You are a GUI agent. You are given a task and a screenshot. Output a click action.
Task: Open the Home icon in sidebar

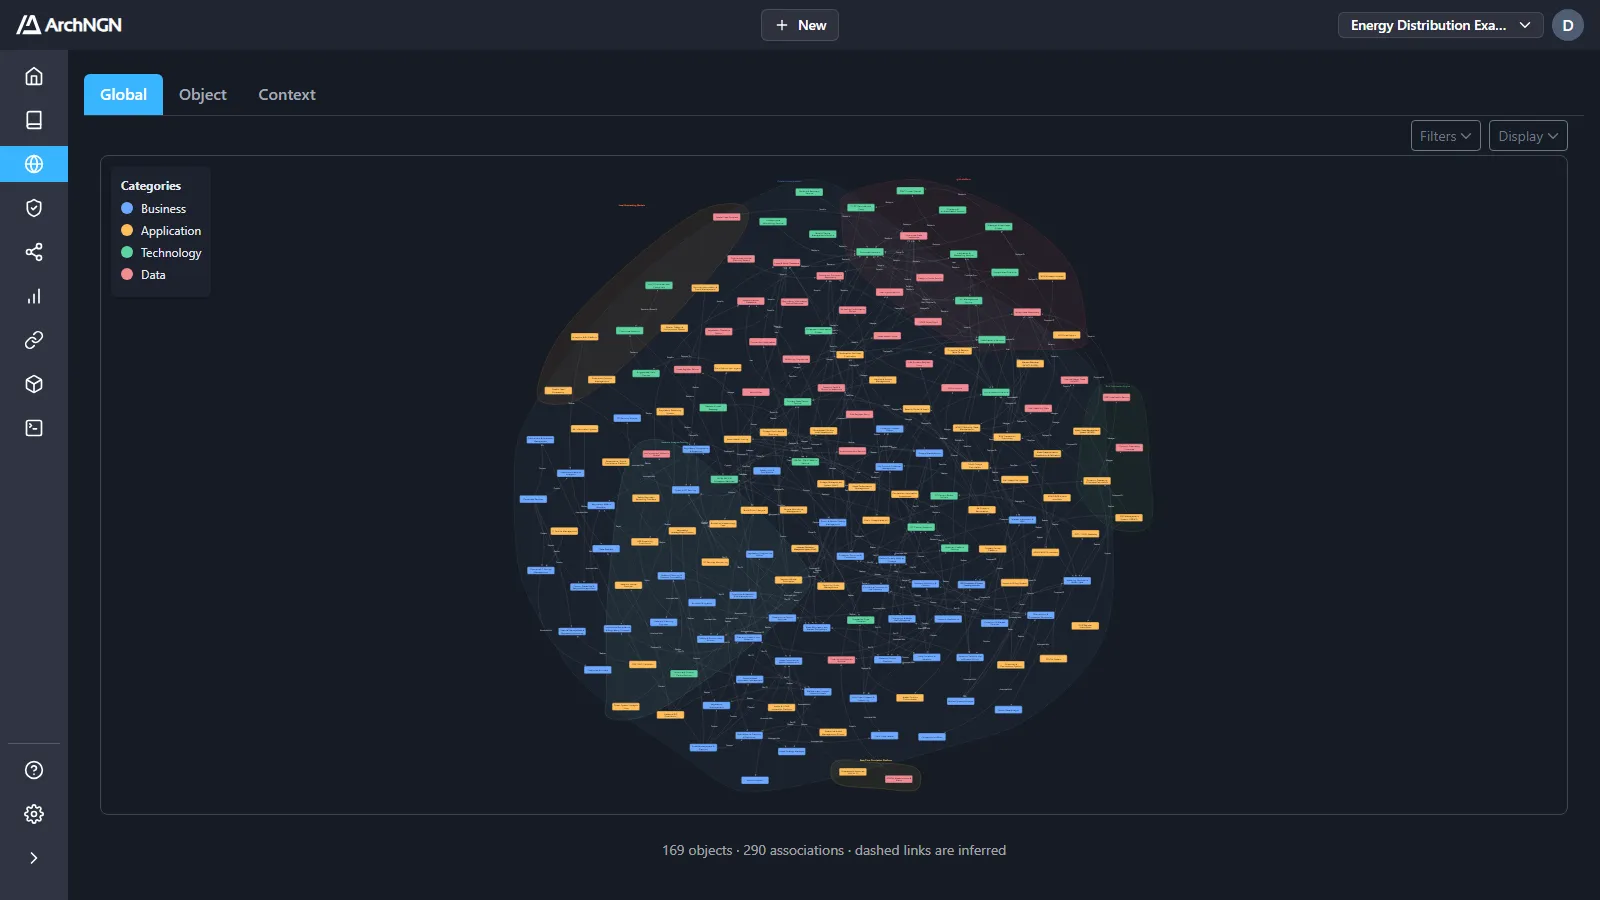[x=34, y=76]
